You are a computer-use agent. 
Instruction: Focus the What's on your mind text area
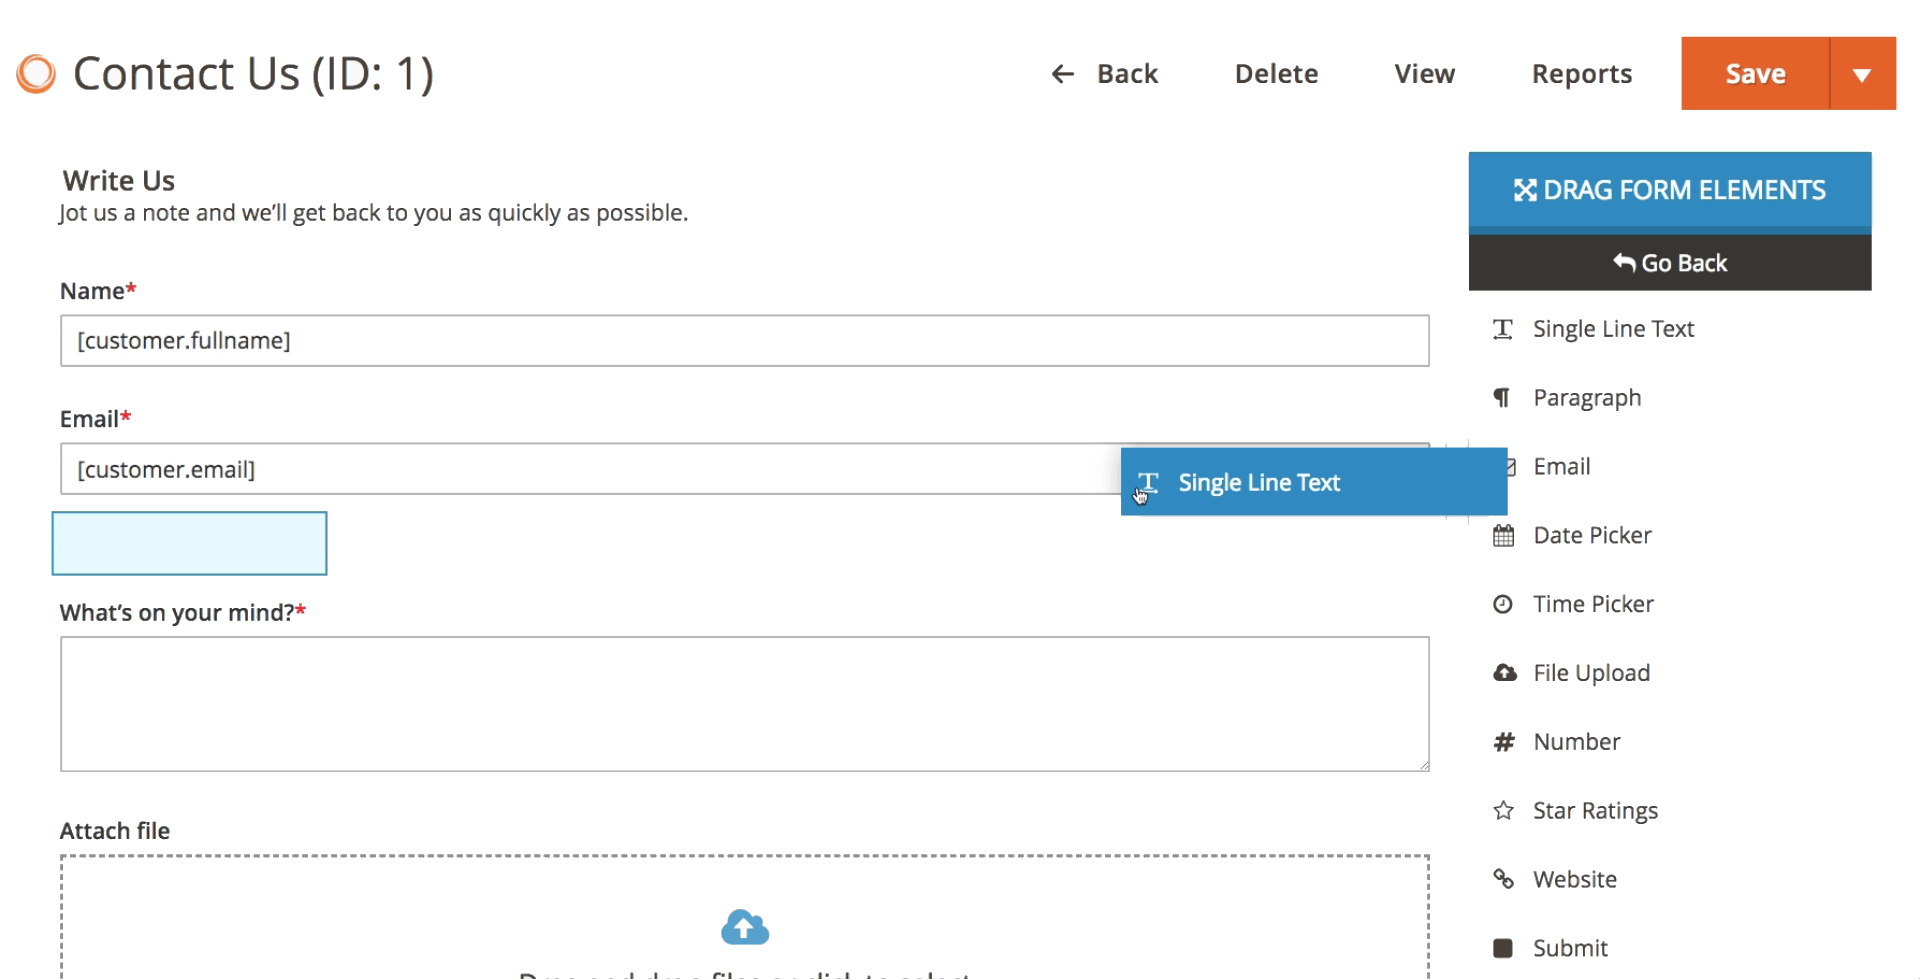(744, 704)
